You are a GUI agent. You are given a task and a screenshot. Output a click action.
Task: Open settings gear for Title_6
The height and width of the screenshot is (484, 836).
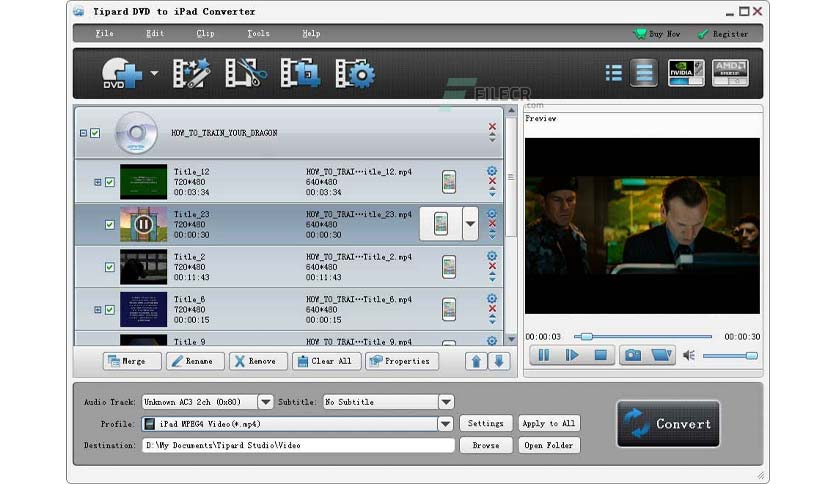[x=492, y=299]
